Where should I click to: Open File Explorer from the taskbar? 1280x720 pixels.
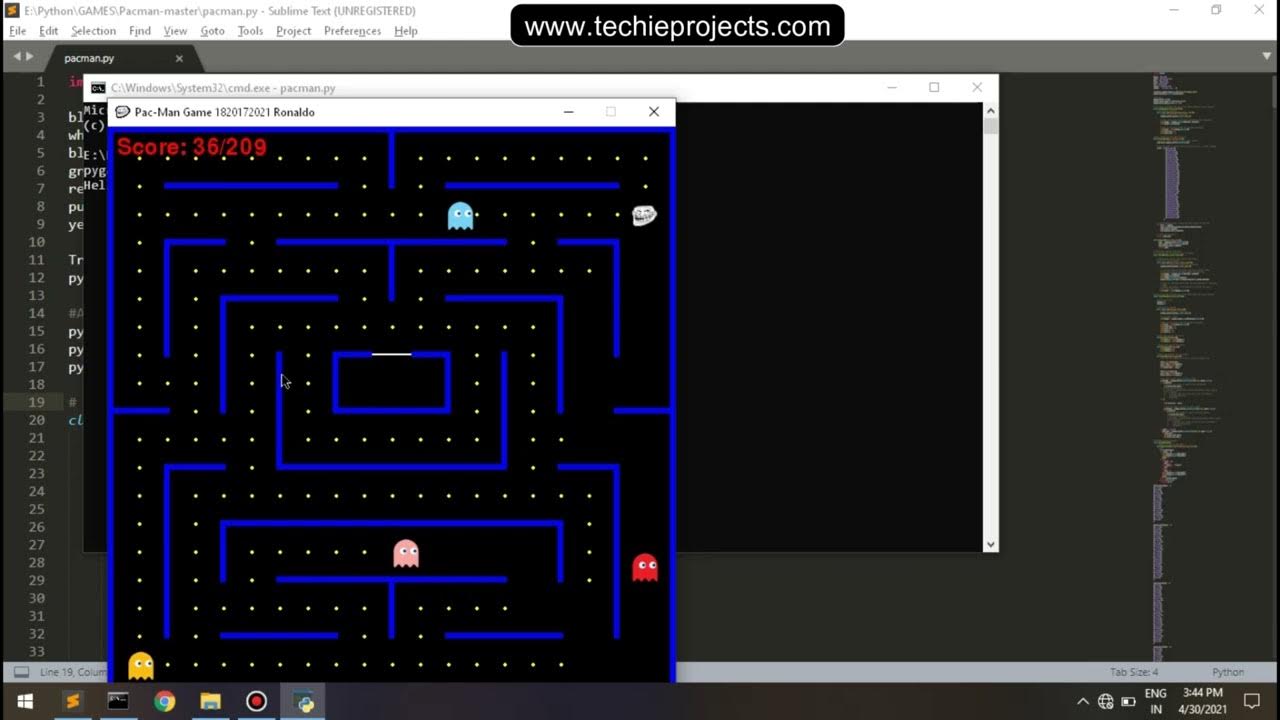210,701
